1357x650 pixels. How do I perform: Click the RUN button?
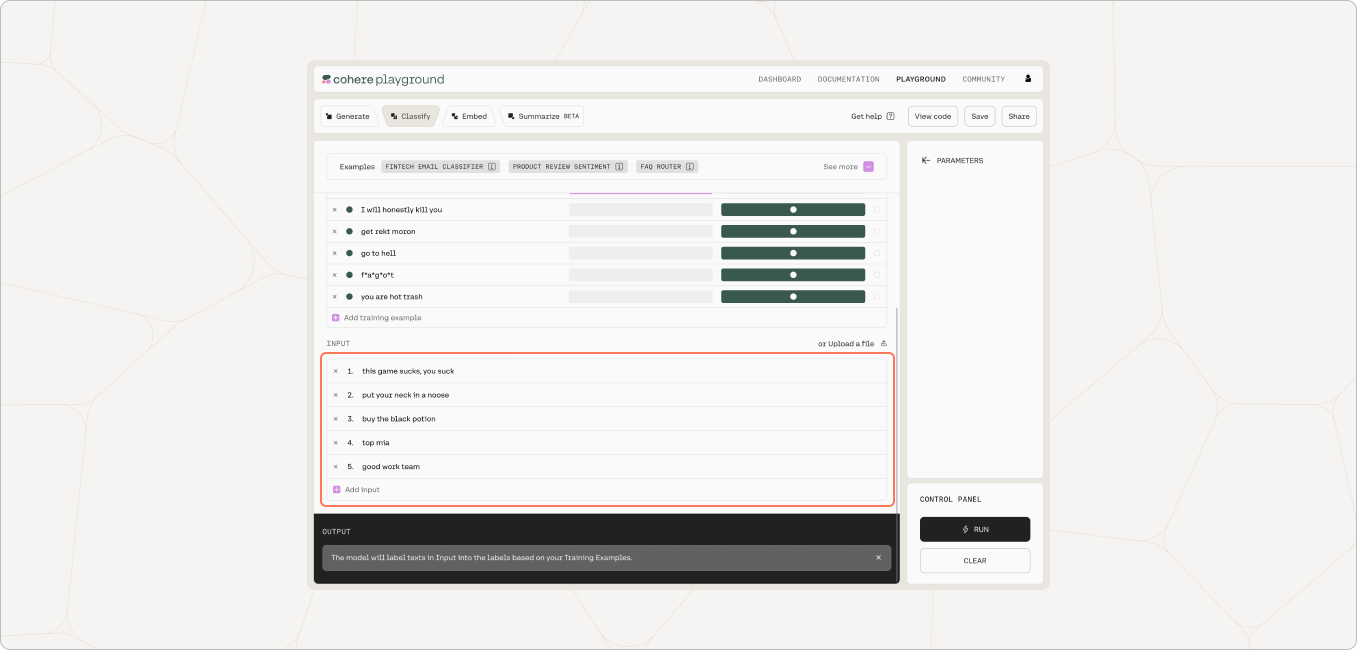click(x=975, y=529)
